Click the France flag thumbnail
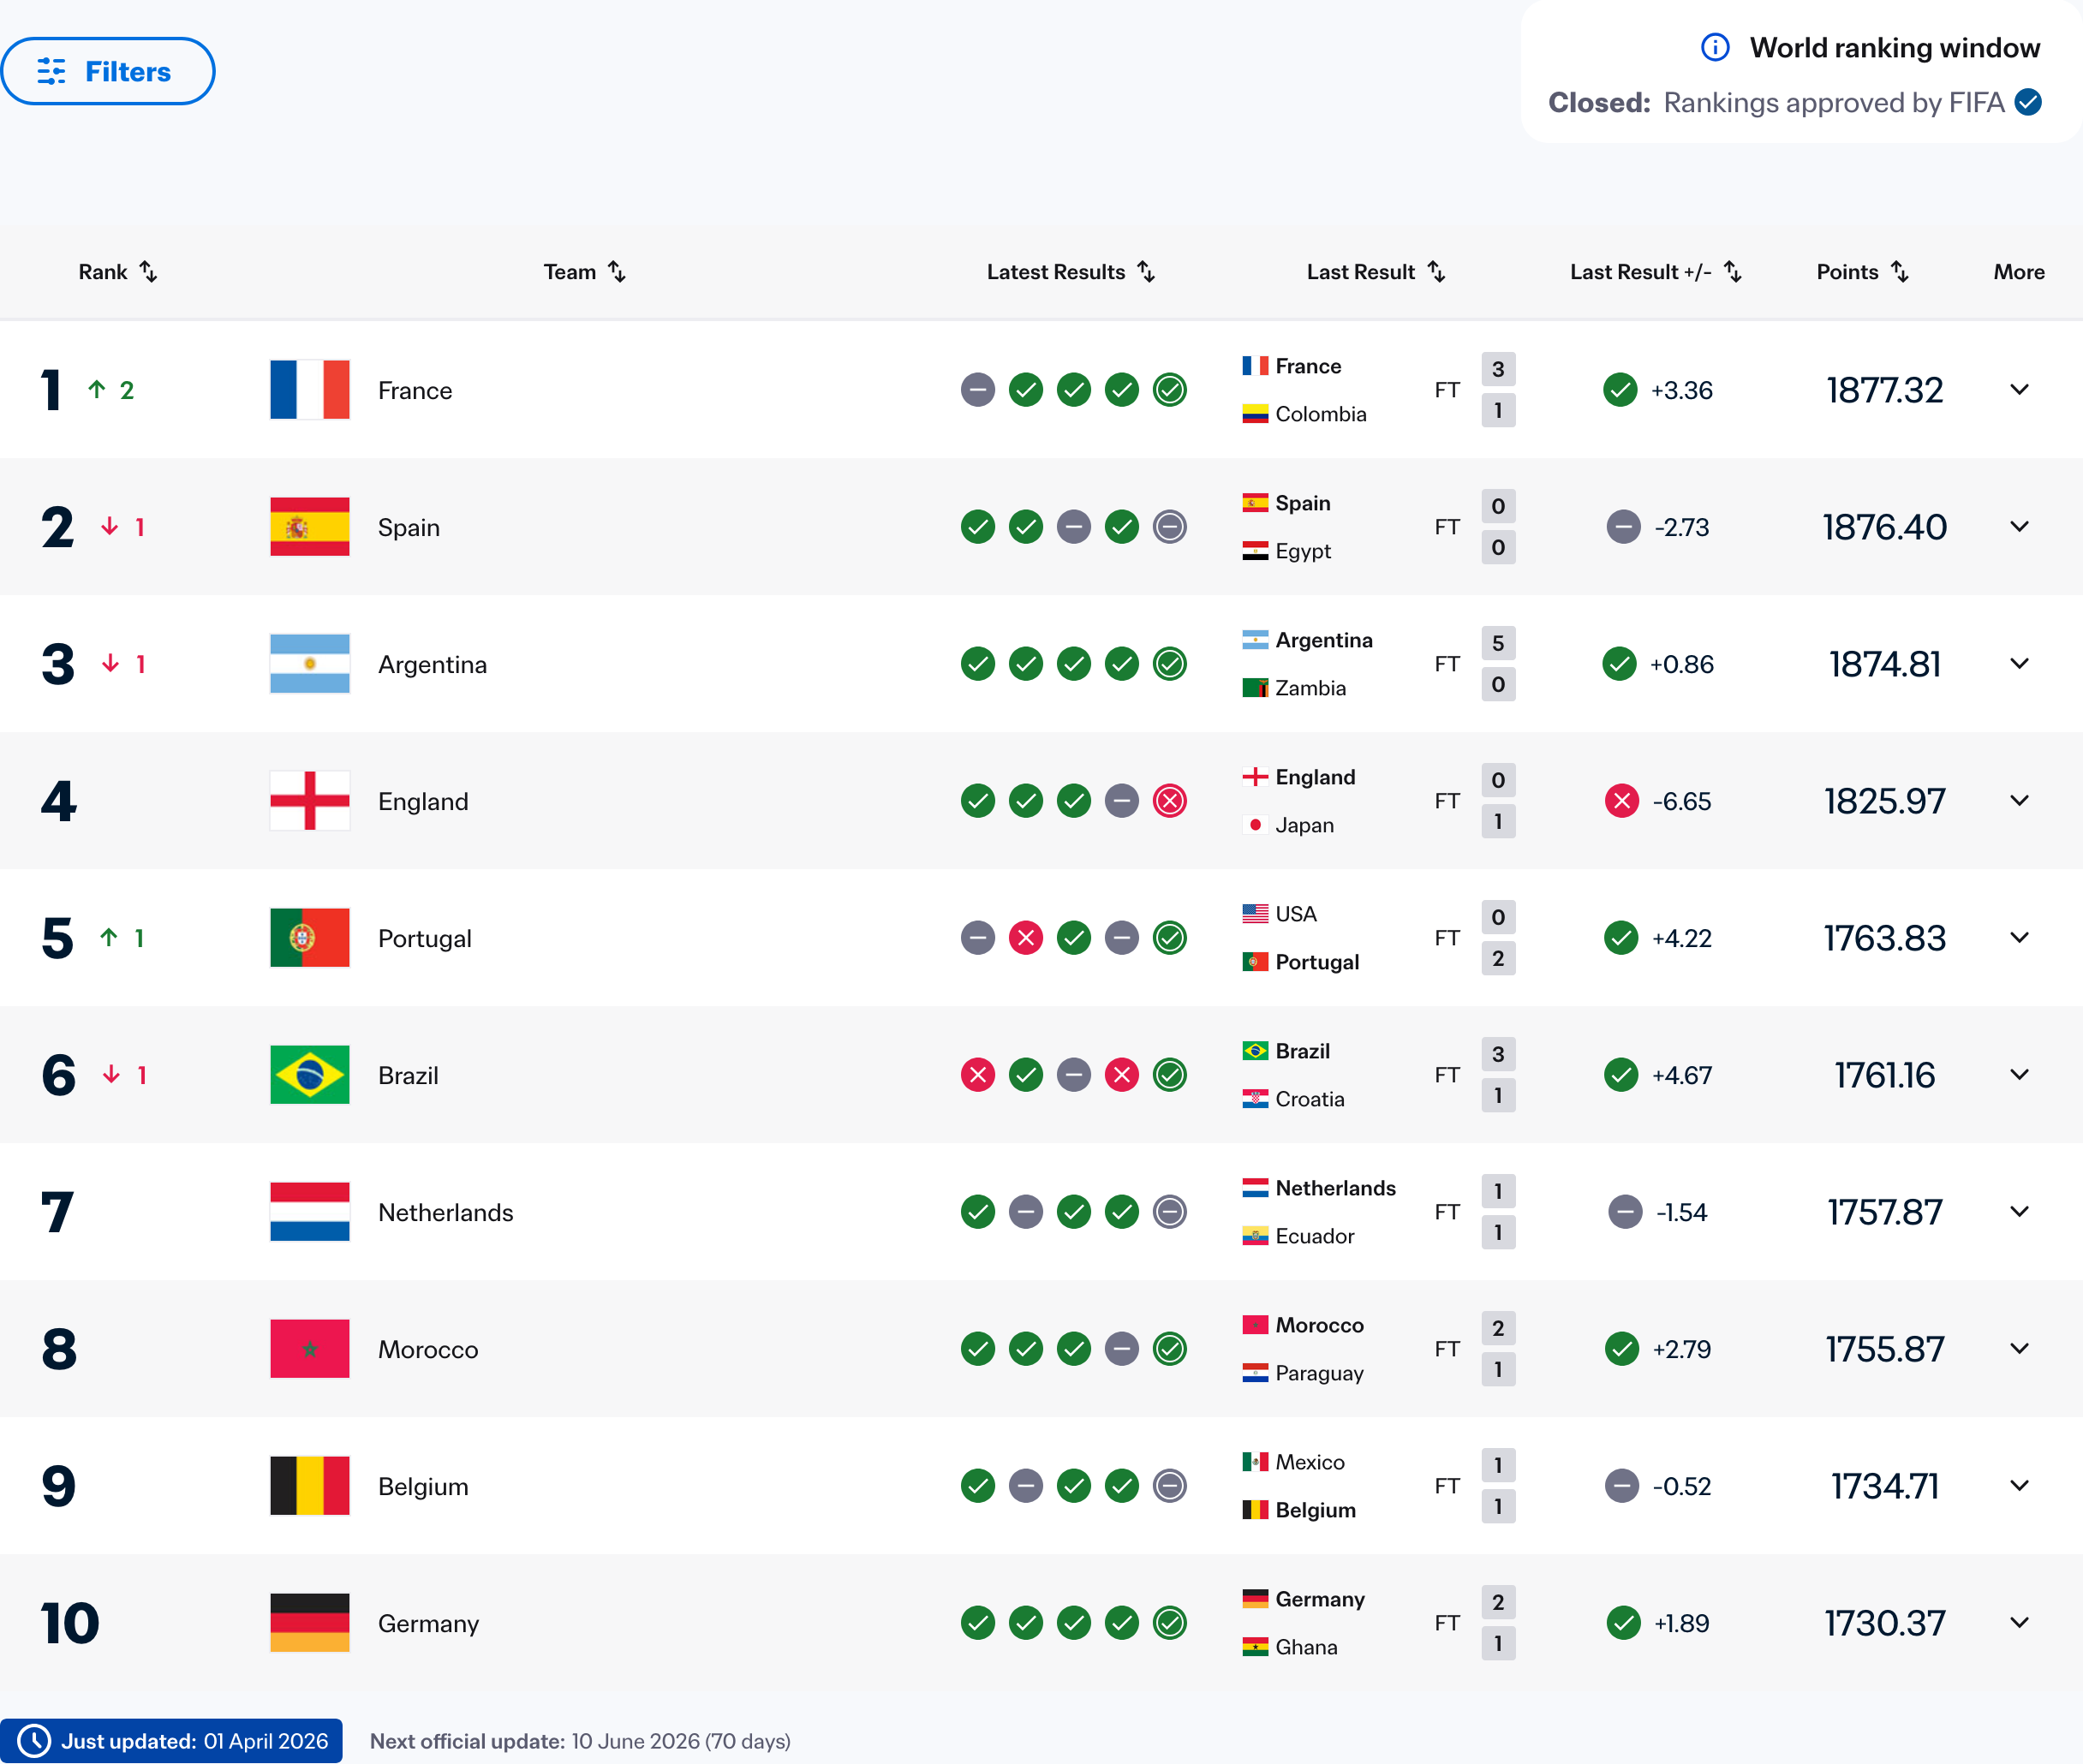This screenshot has width=2083, height=1764. [309, 390]
